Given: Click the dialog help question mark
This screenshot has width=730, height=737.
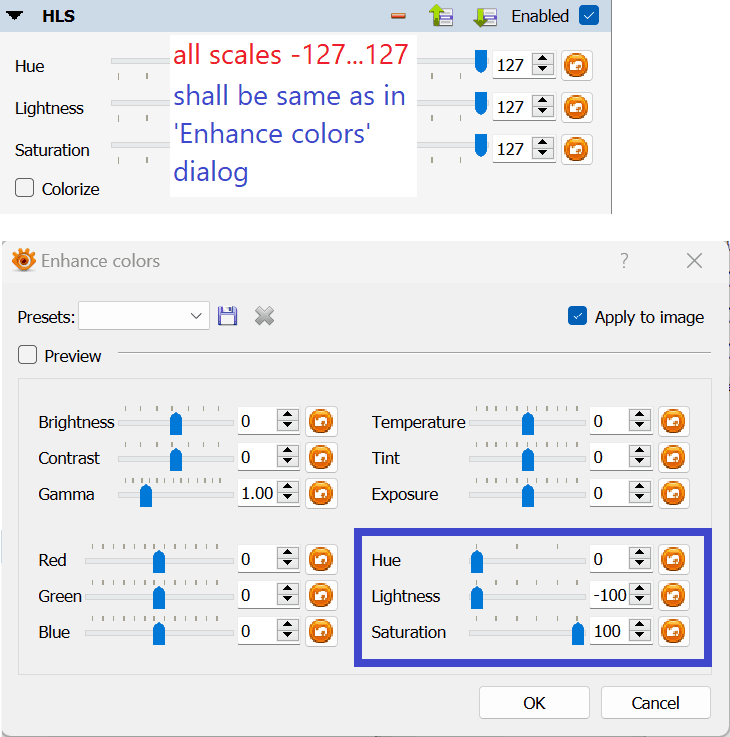Looking at the screenshot, I should [624, 261].
